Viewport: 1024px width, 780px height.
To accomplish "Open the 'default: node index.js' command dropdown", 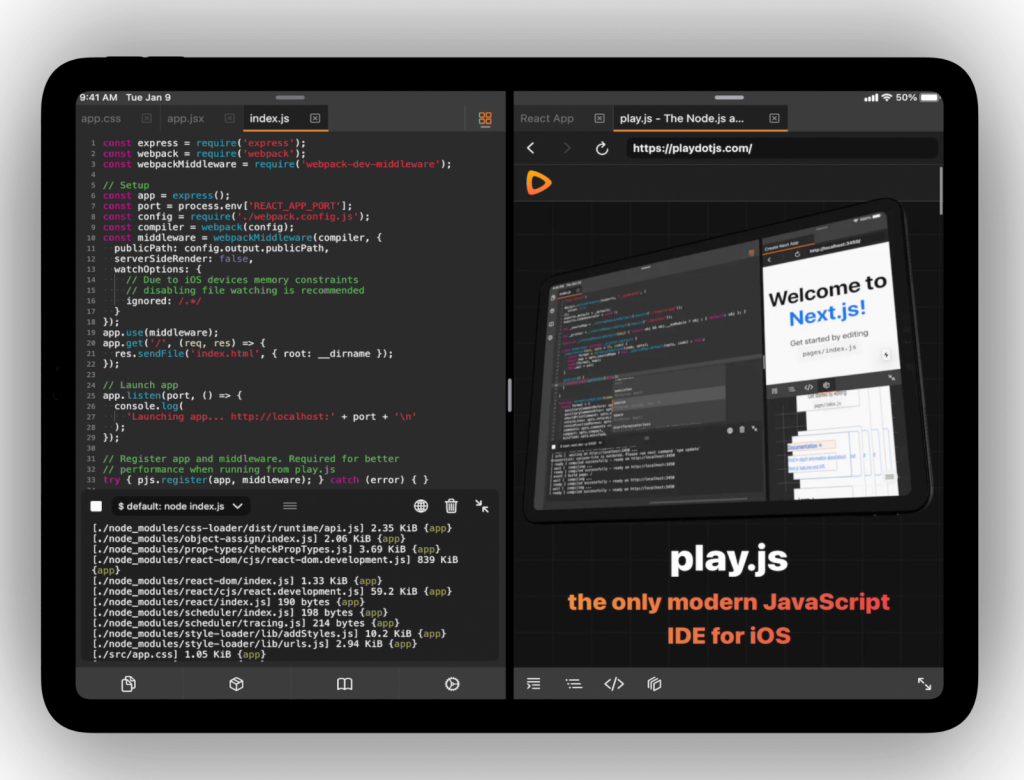I will pyautogui.click(x=180, y=506).
